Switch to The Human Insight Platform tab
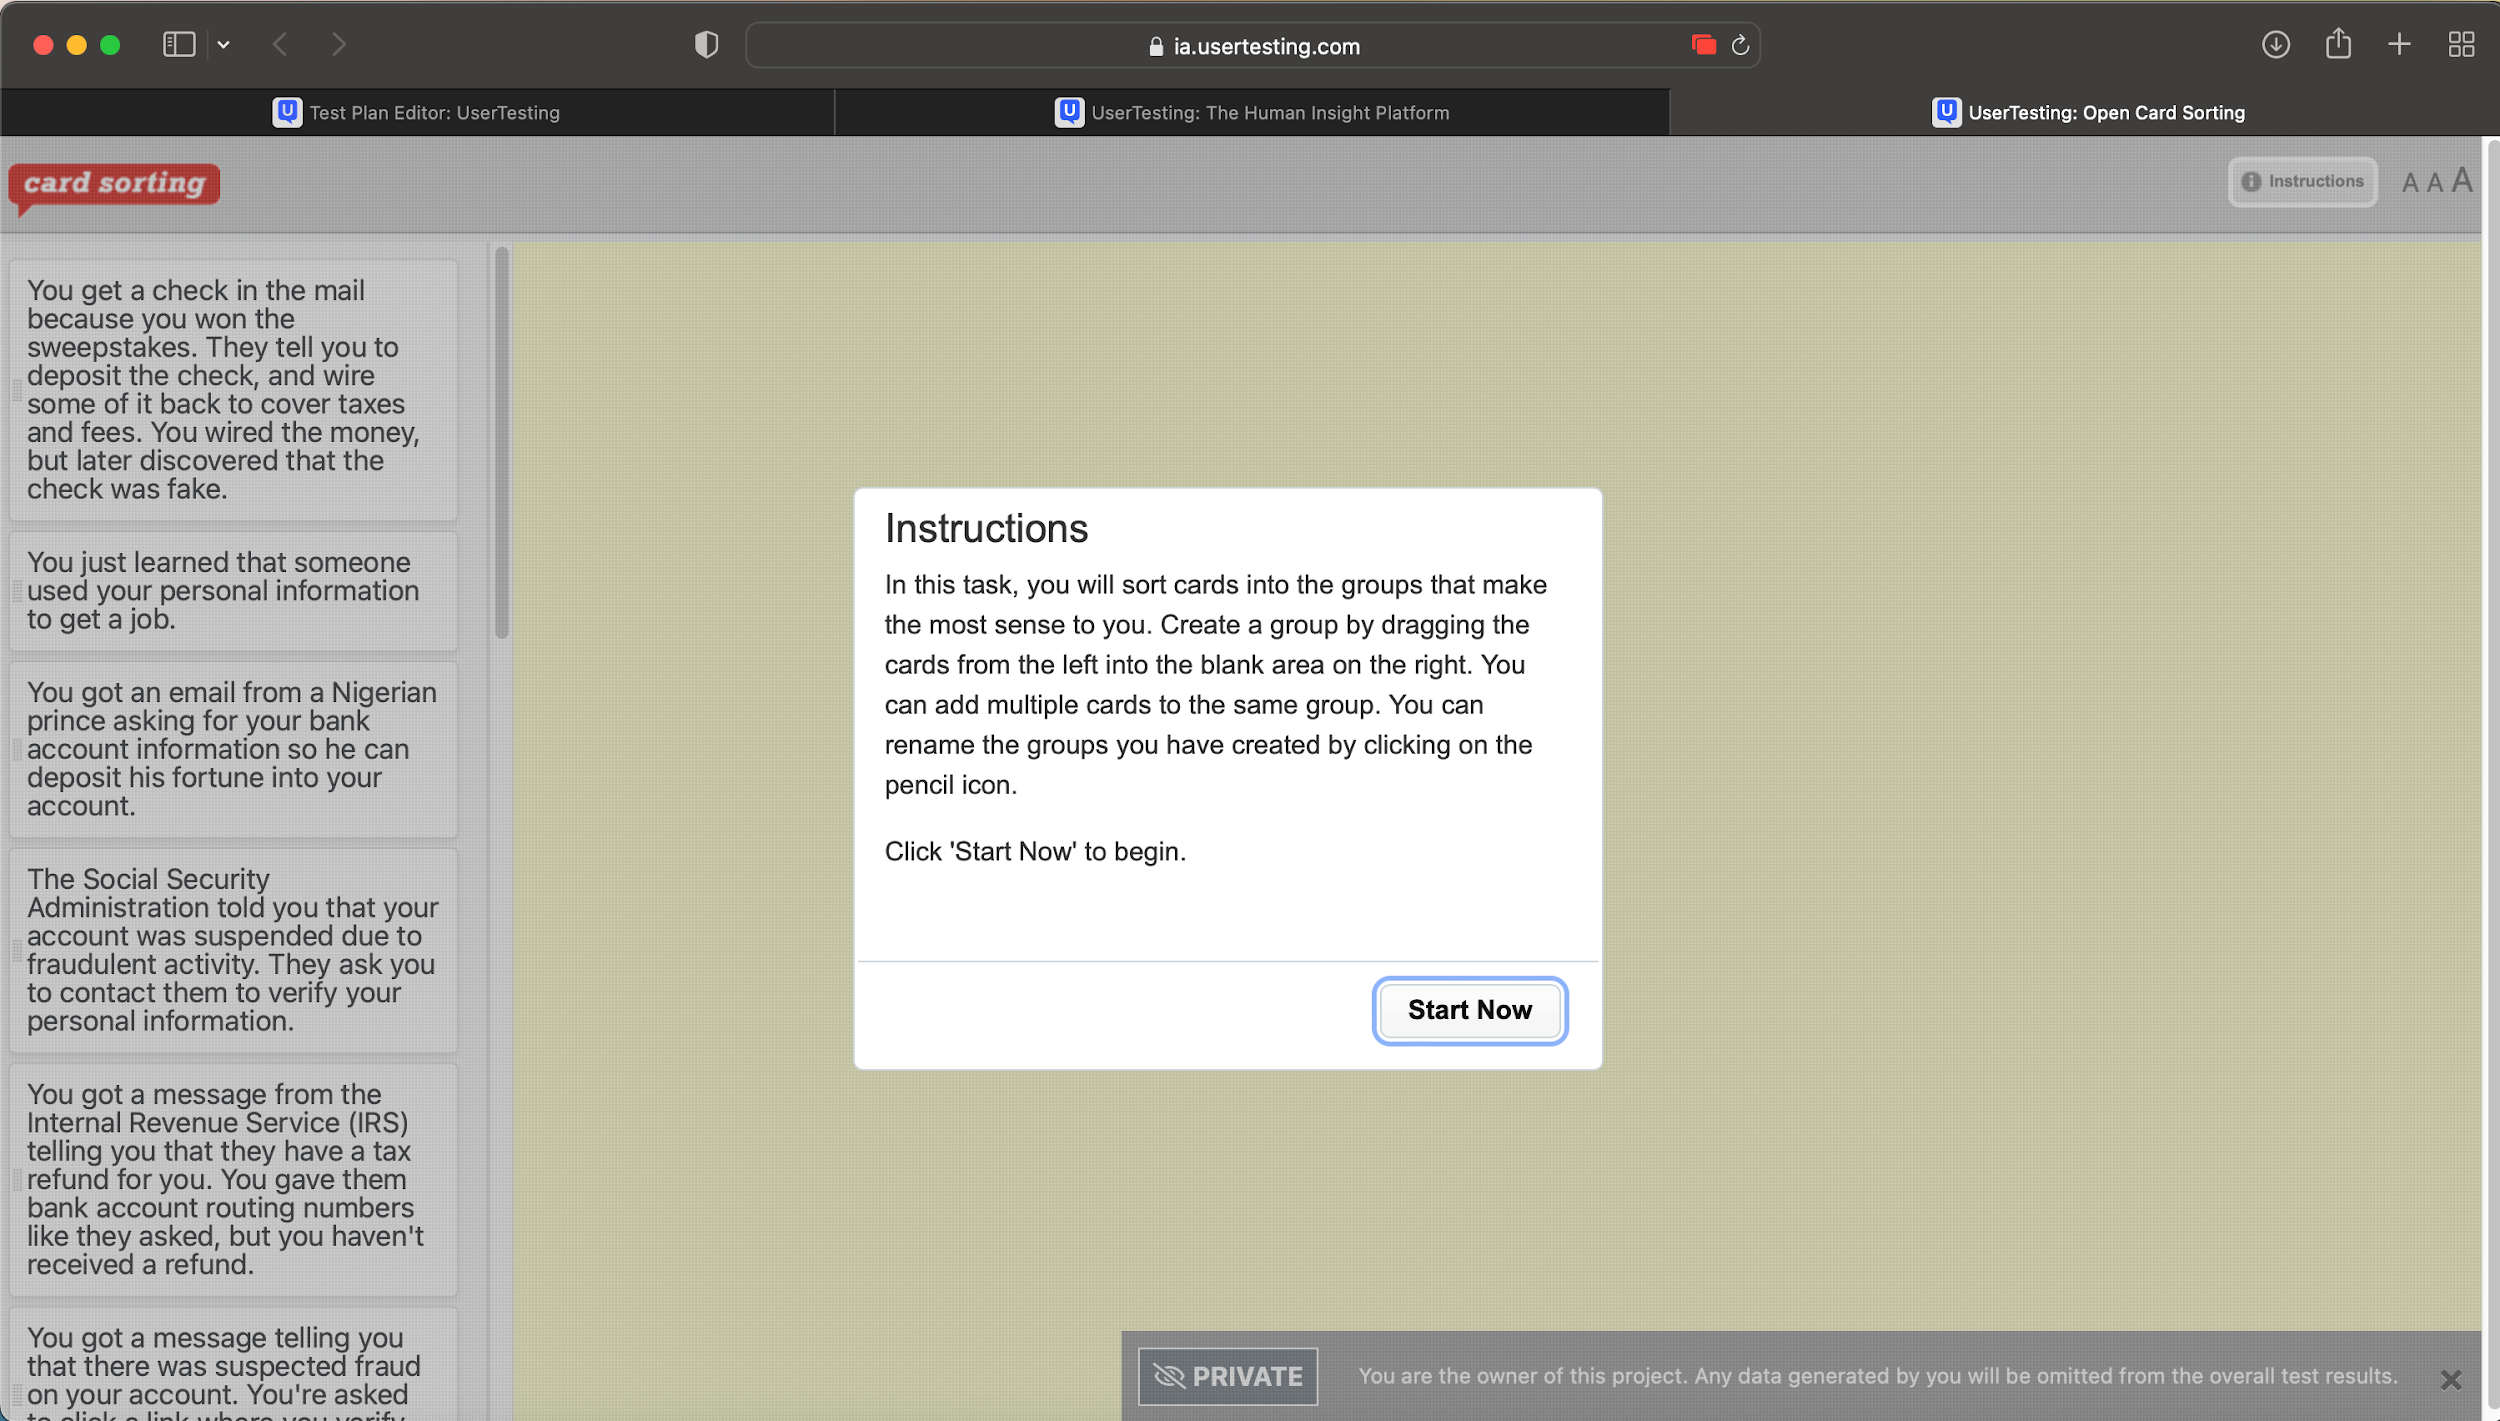 [1251, 113]
